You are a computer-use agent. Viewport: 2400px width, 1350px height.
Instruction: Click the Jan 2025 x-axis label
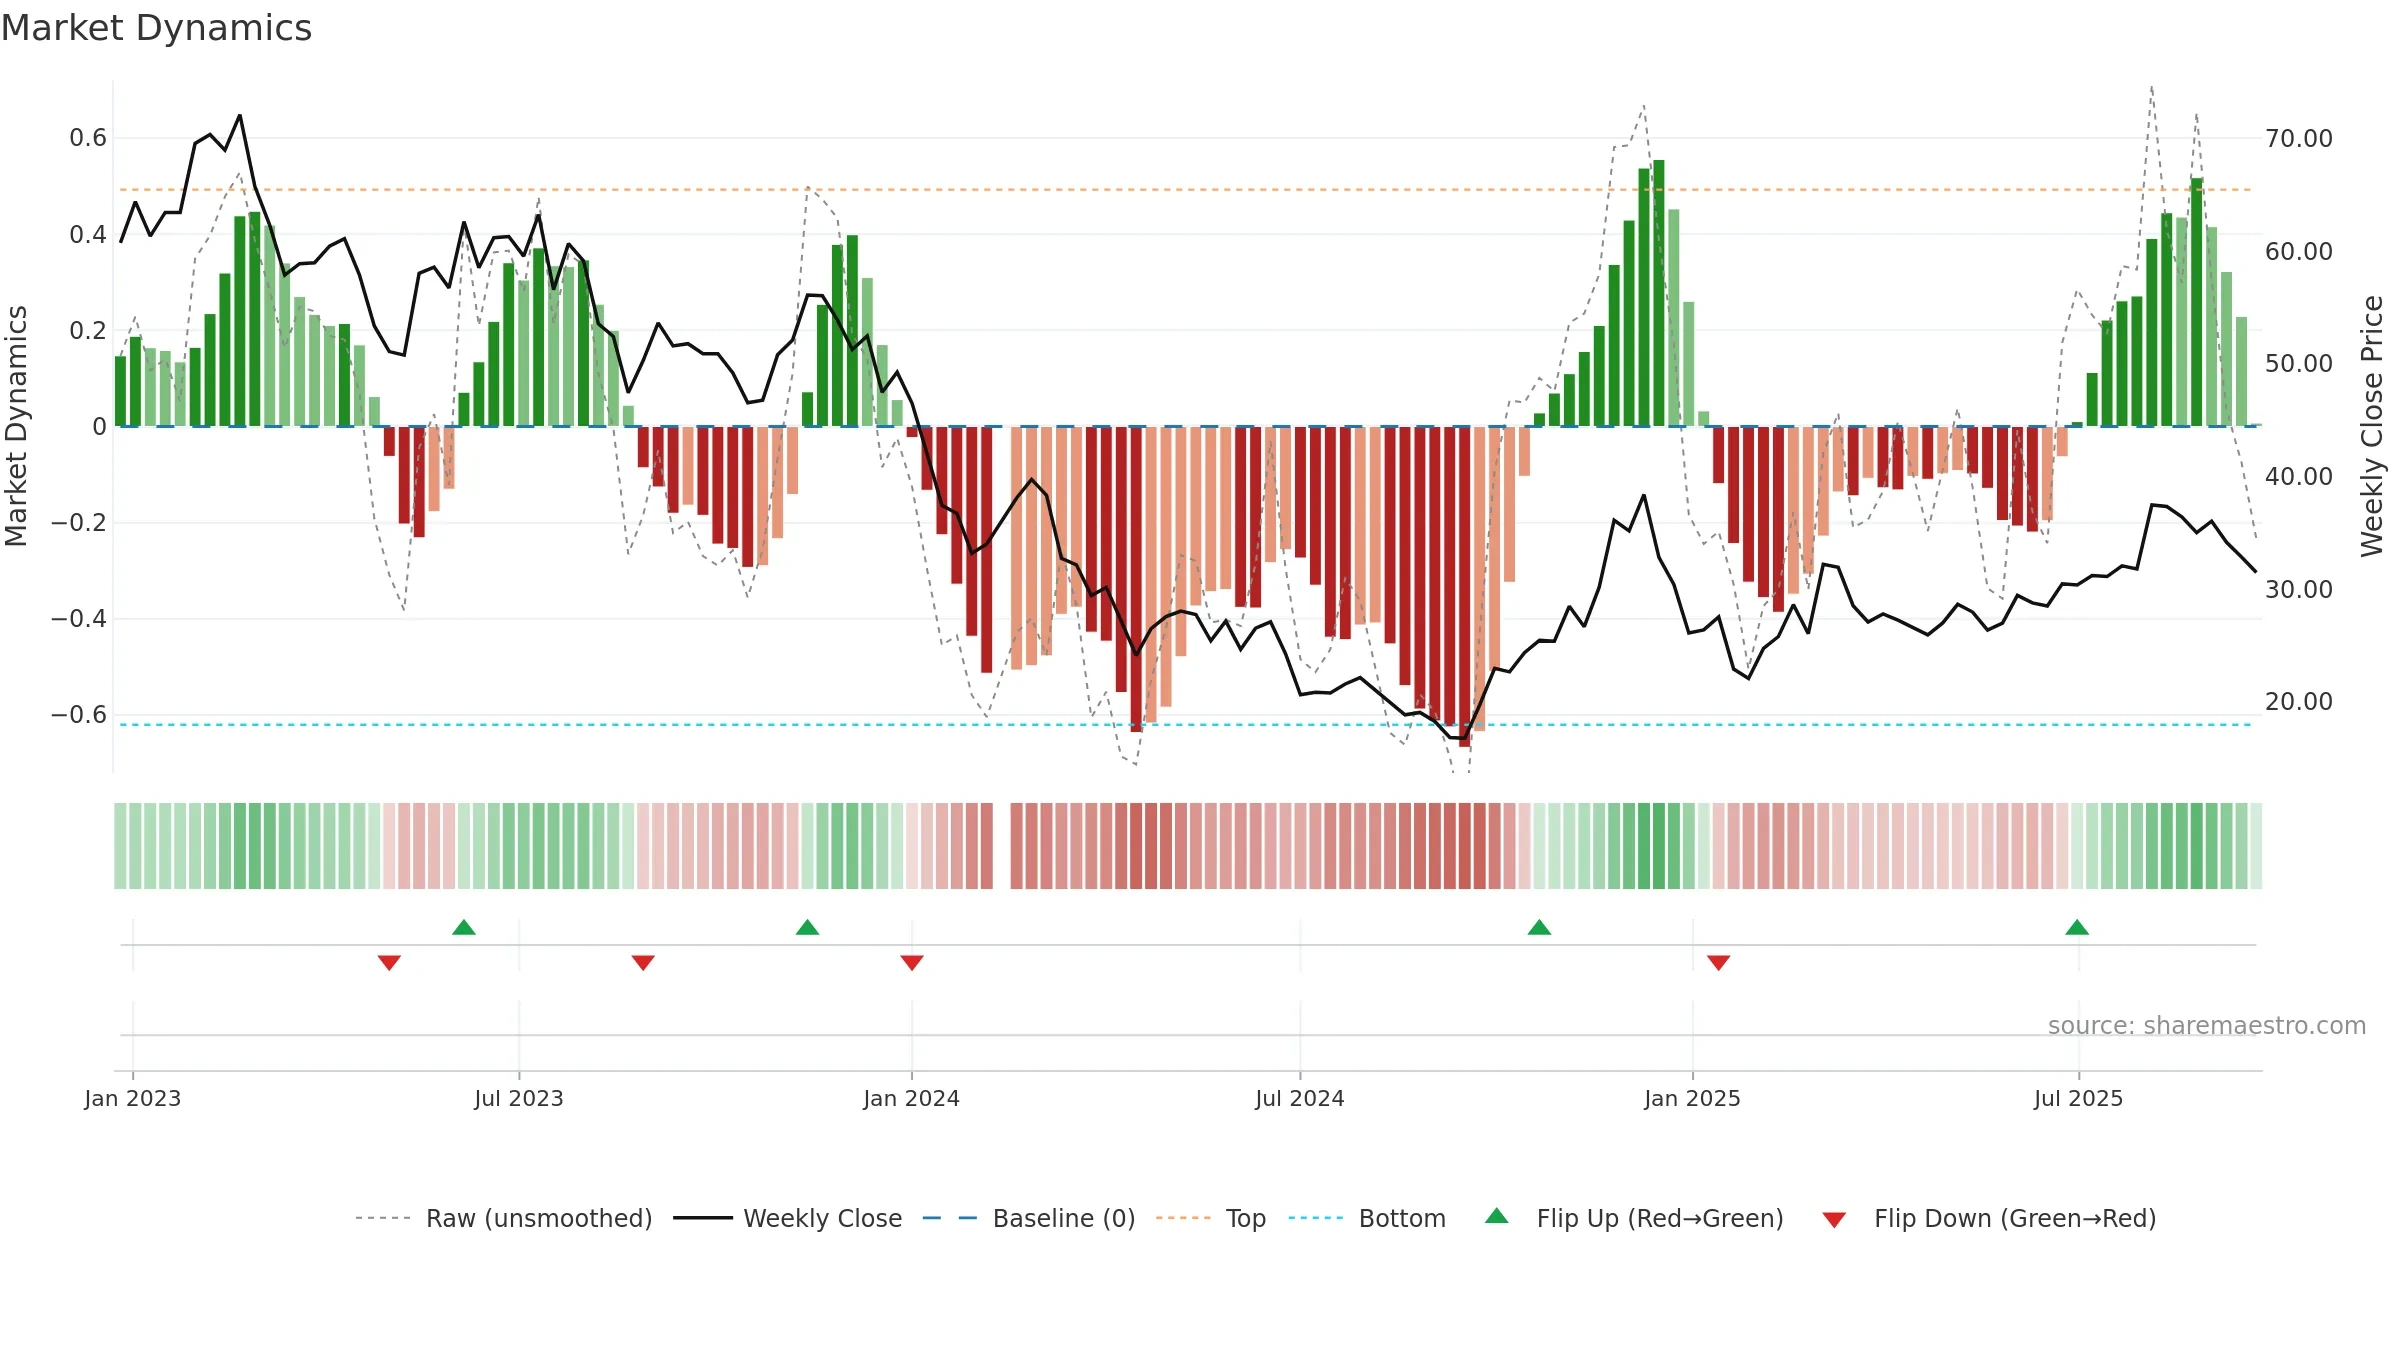click(1693, 1098)
